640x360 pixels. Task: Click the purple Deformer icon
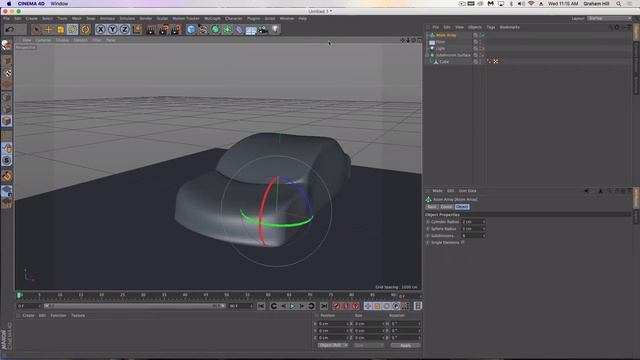239,29
